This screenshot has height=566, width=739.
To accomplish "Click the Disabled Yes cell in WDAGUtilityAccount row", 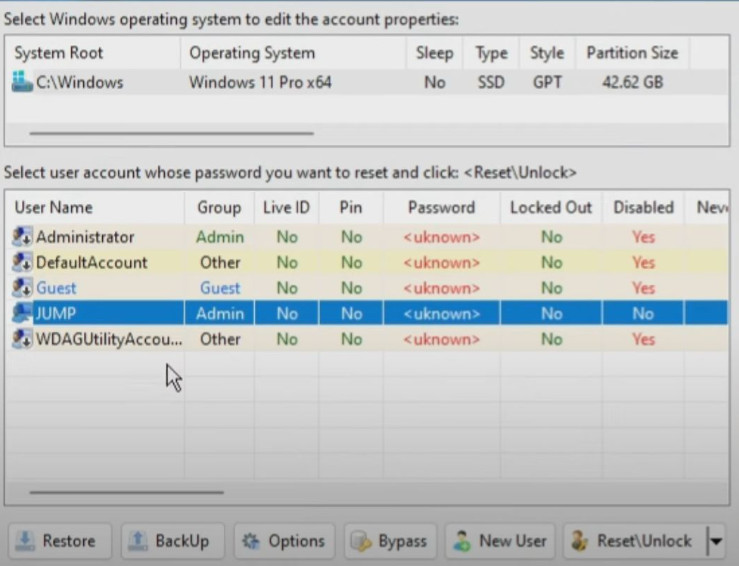I will coord(643,339).
